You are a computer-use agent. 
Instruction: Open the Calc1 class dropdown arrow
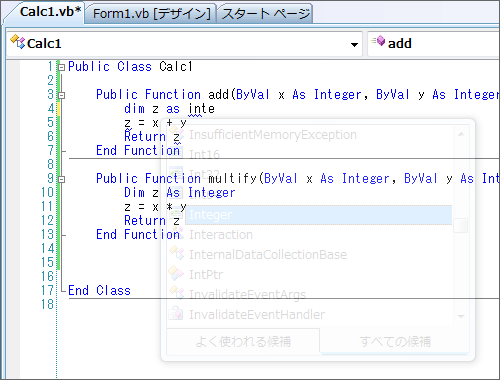pyautogui.click(x=354, y=44)
